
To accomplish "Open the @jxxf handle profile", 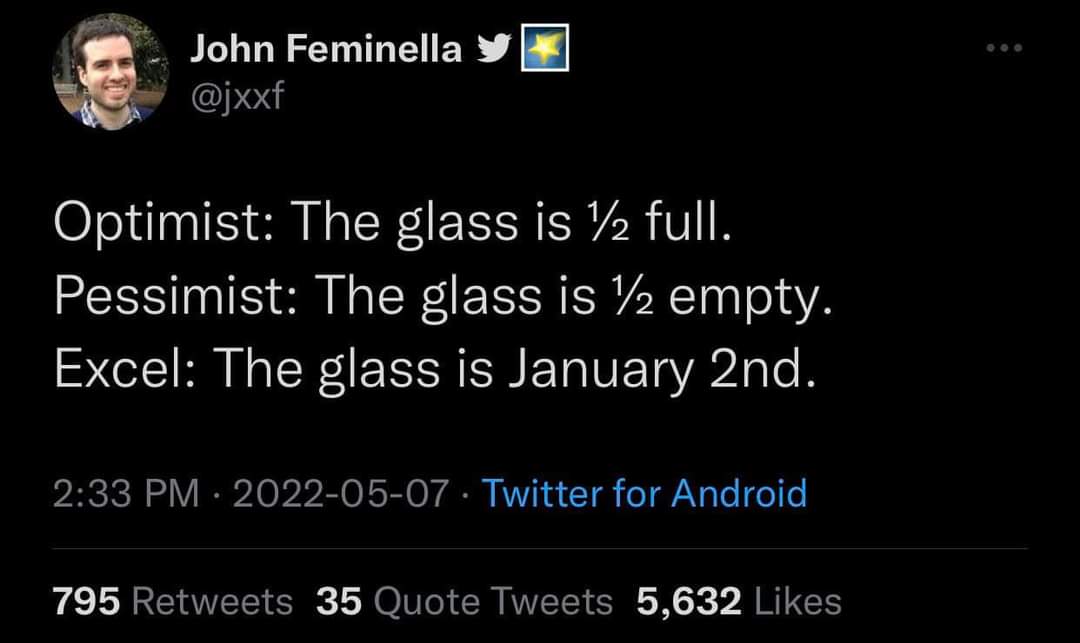I will pos(236,96).
